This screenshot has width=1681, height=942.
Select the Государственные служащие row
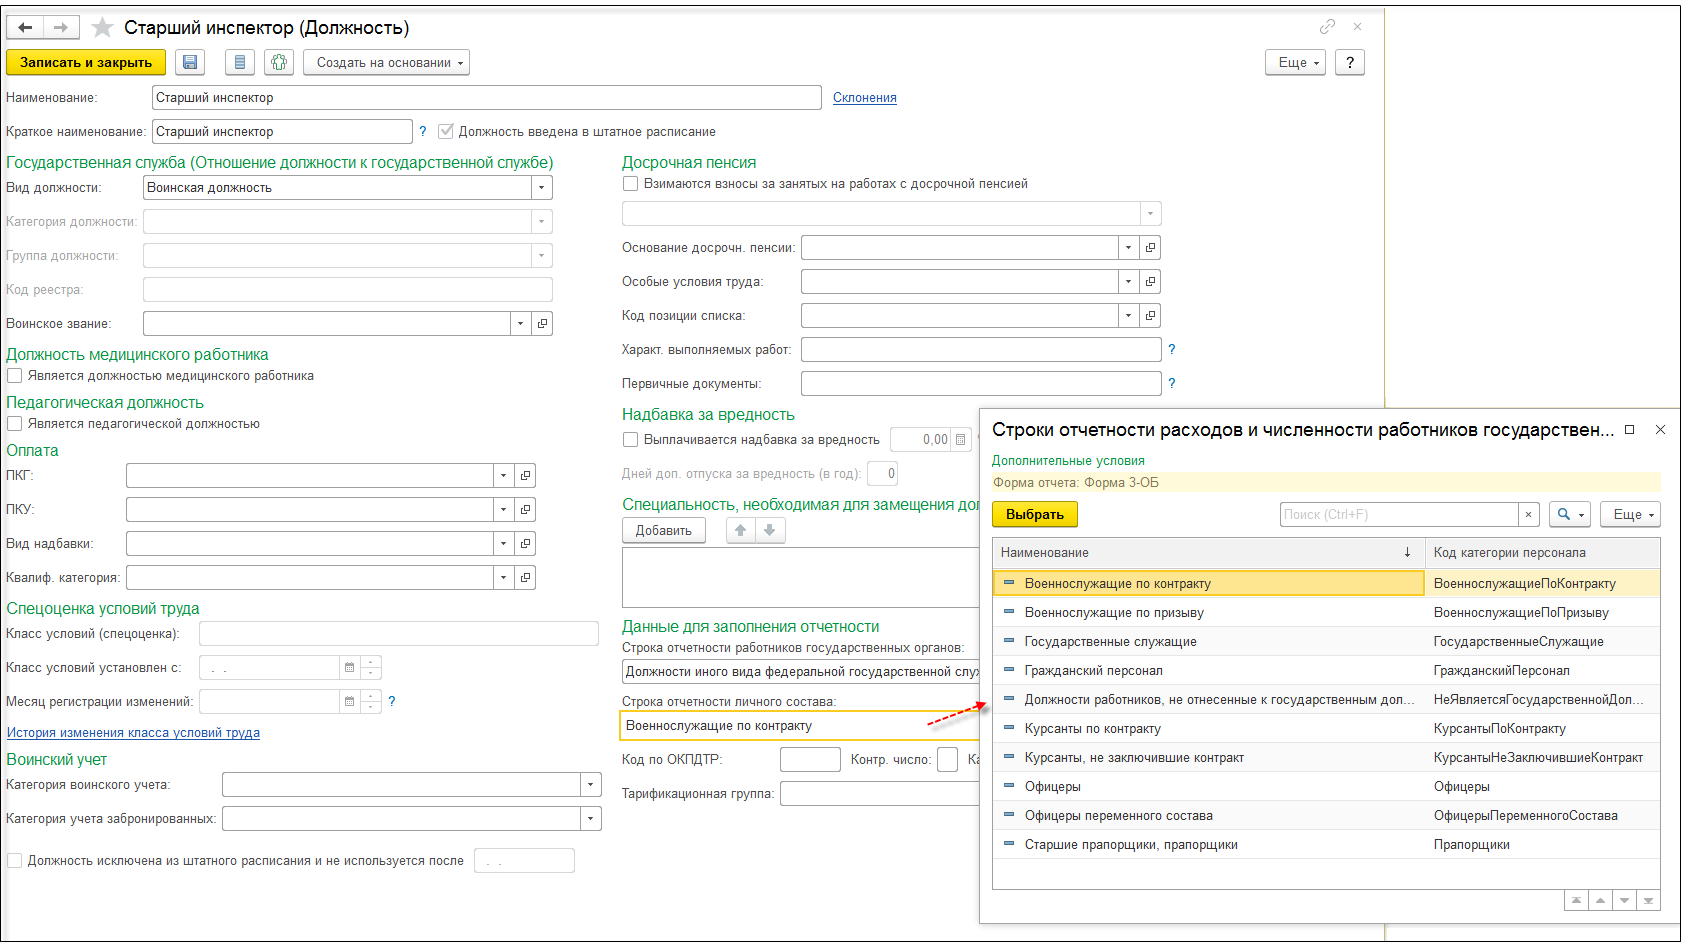(x=1326, y=641)
